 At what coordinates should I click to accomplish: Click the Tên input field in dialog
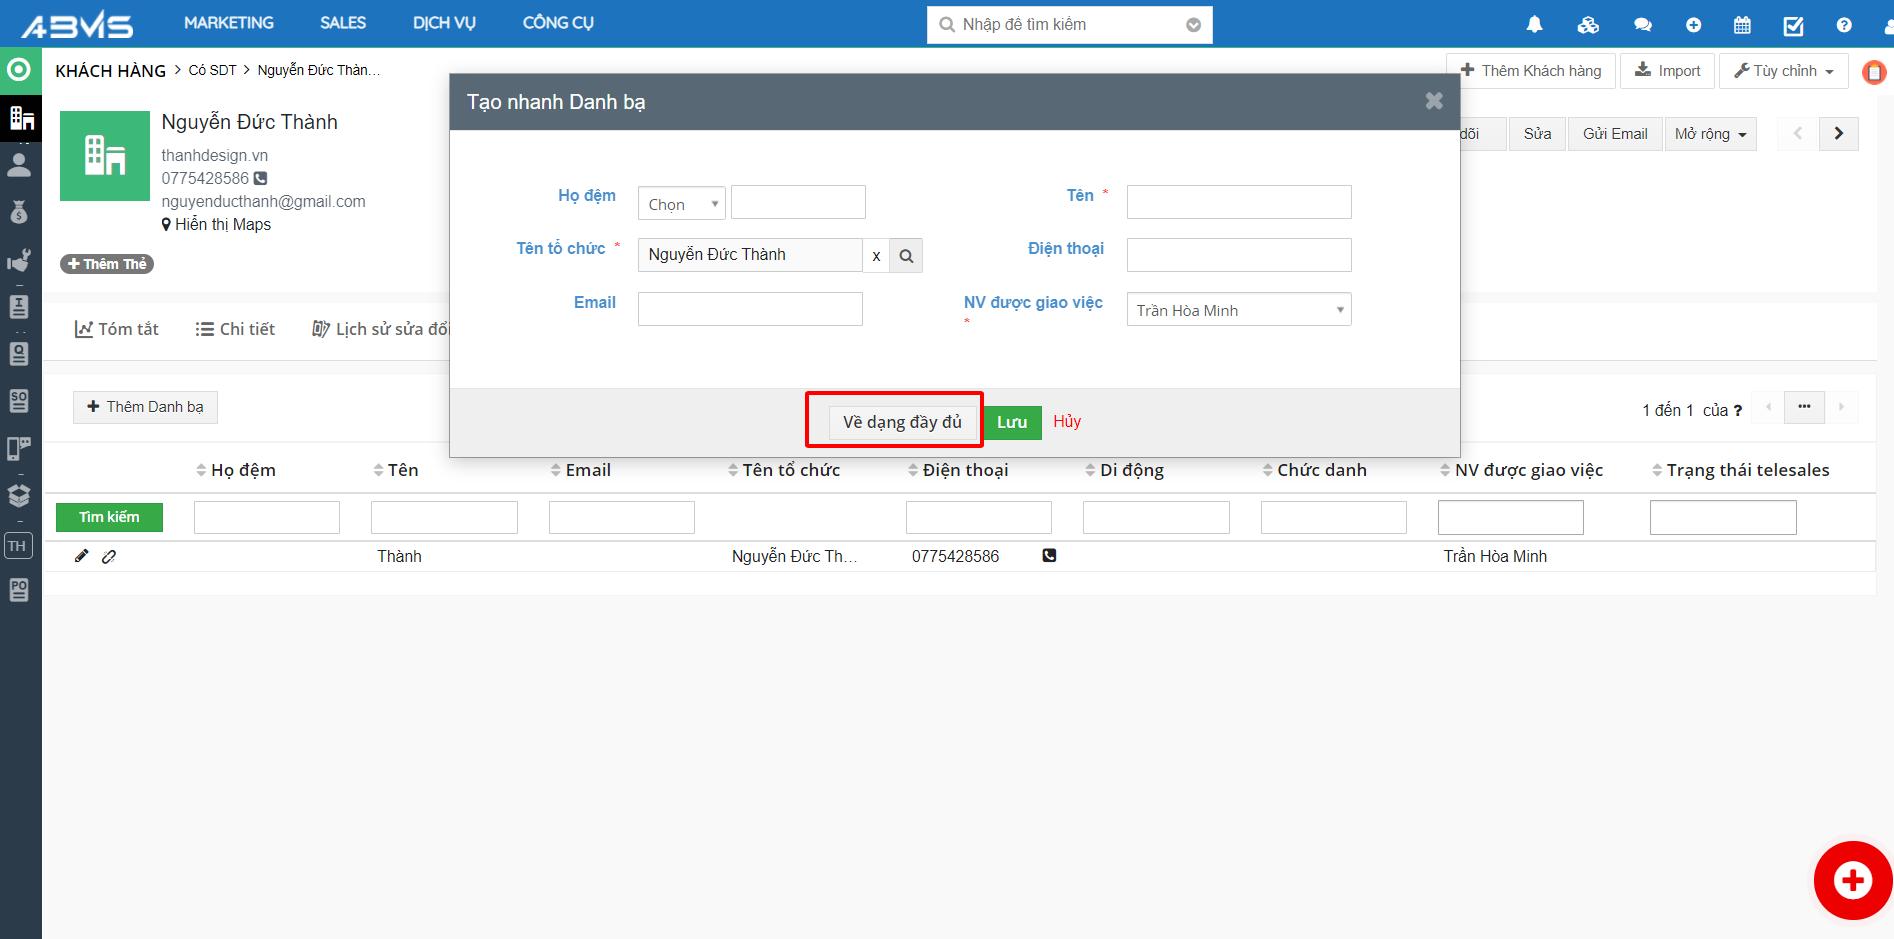1238,202
